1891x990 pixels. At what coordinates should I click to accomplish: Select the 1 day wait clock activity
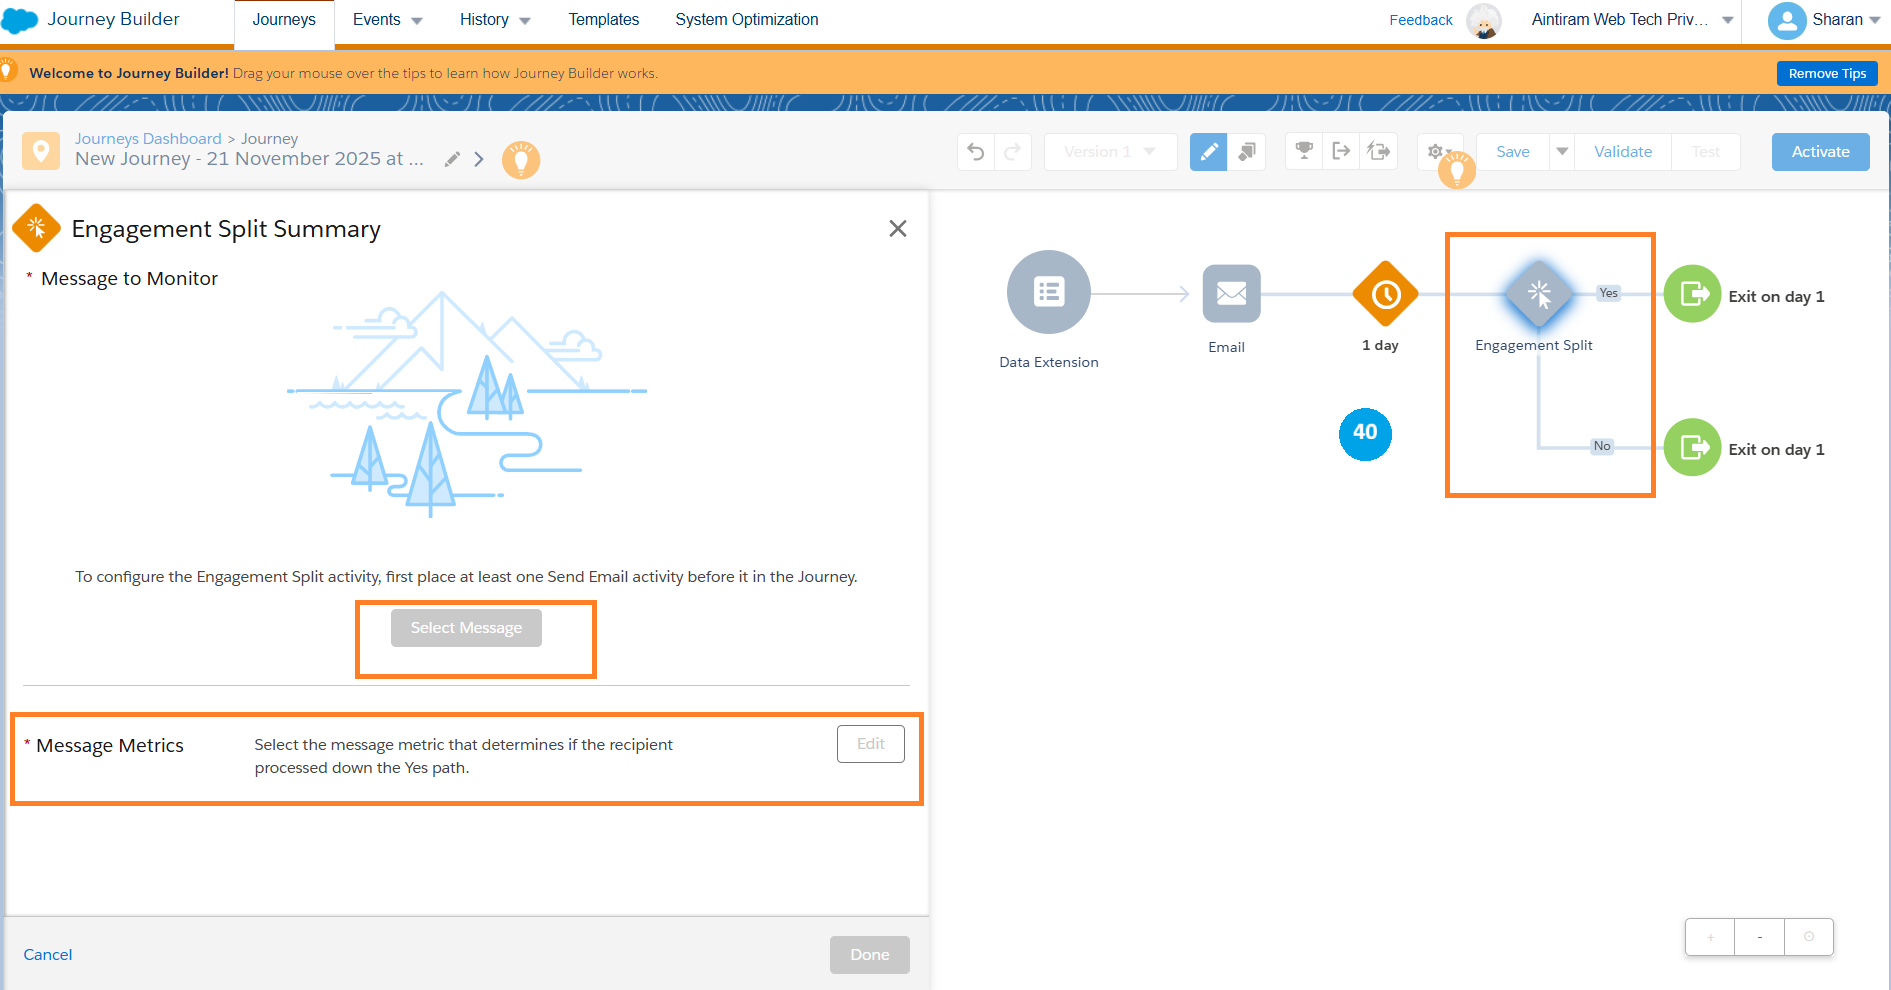click(1385, 294)
